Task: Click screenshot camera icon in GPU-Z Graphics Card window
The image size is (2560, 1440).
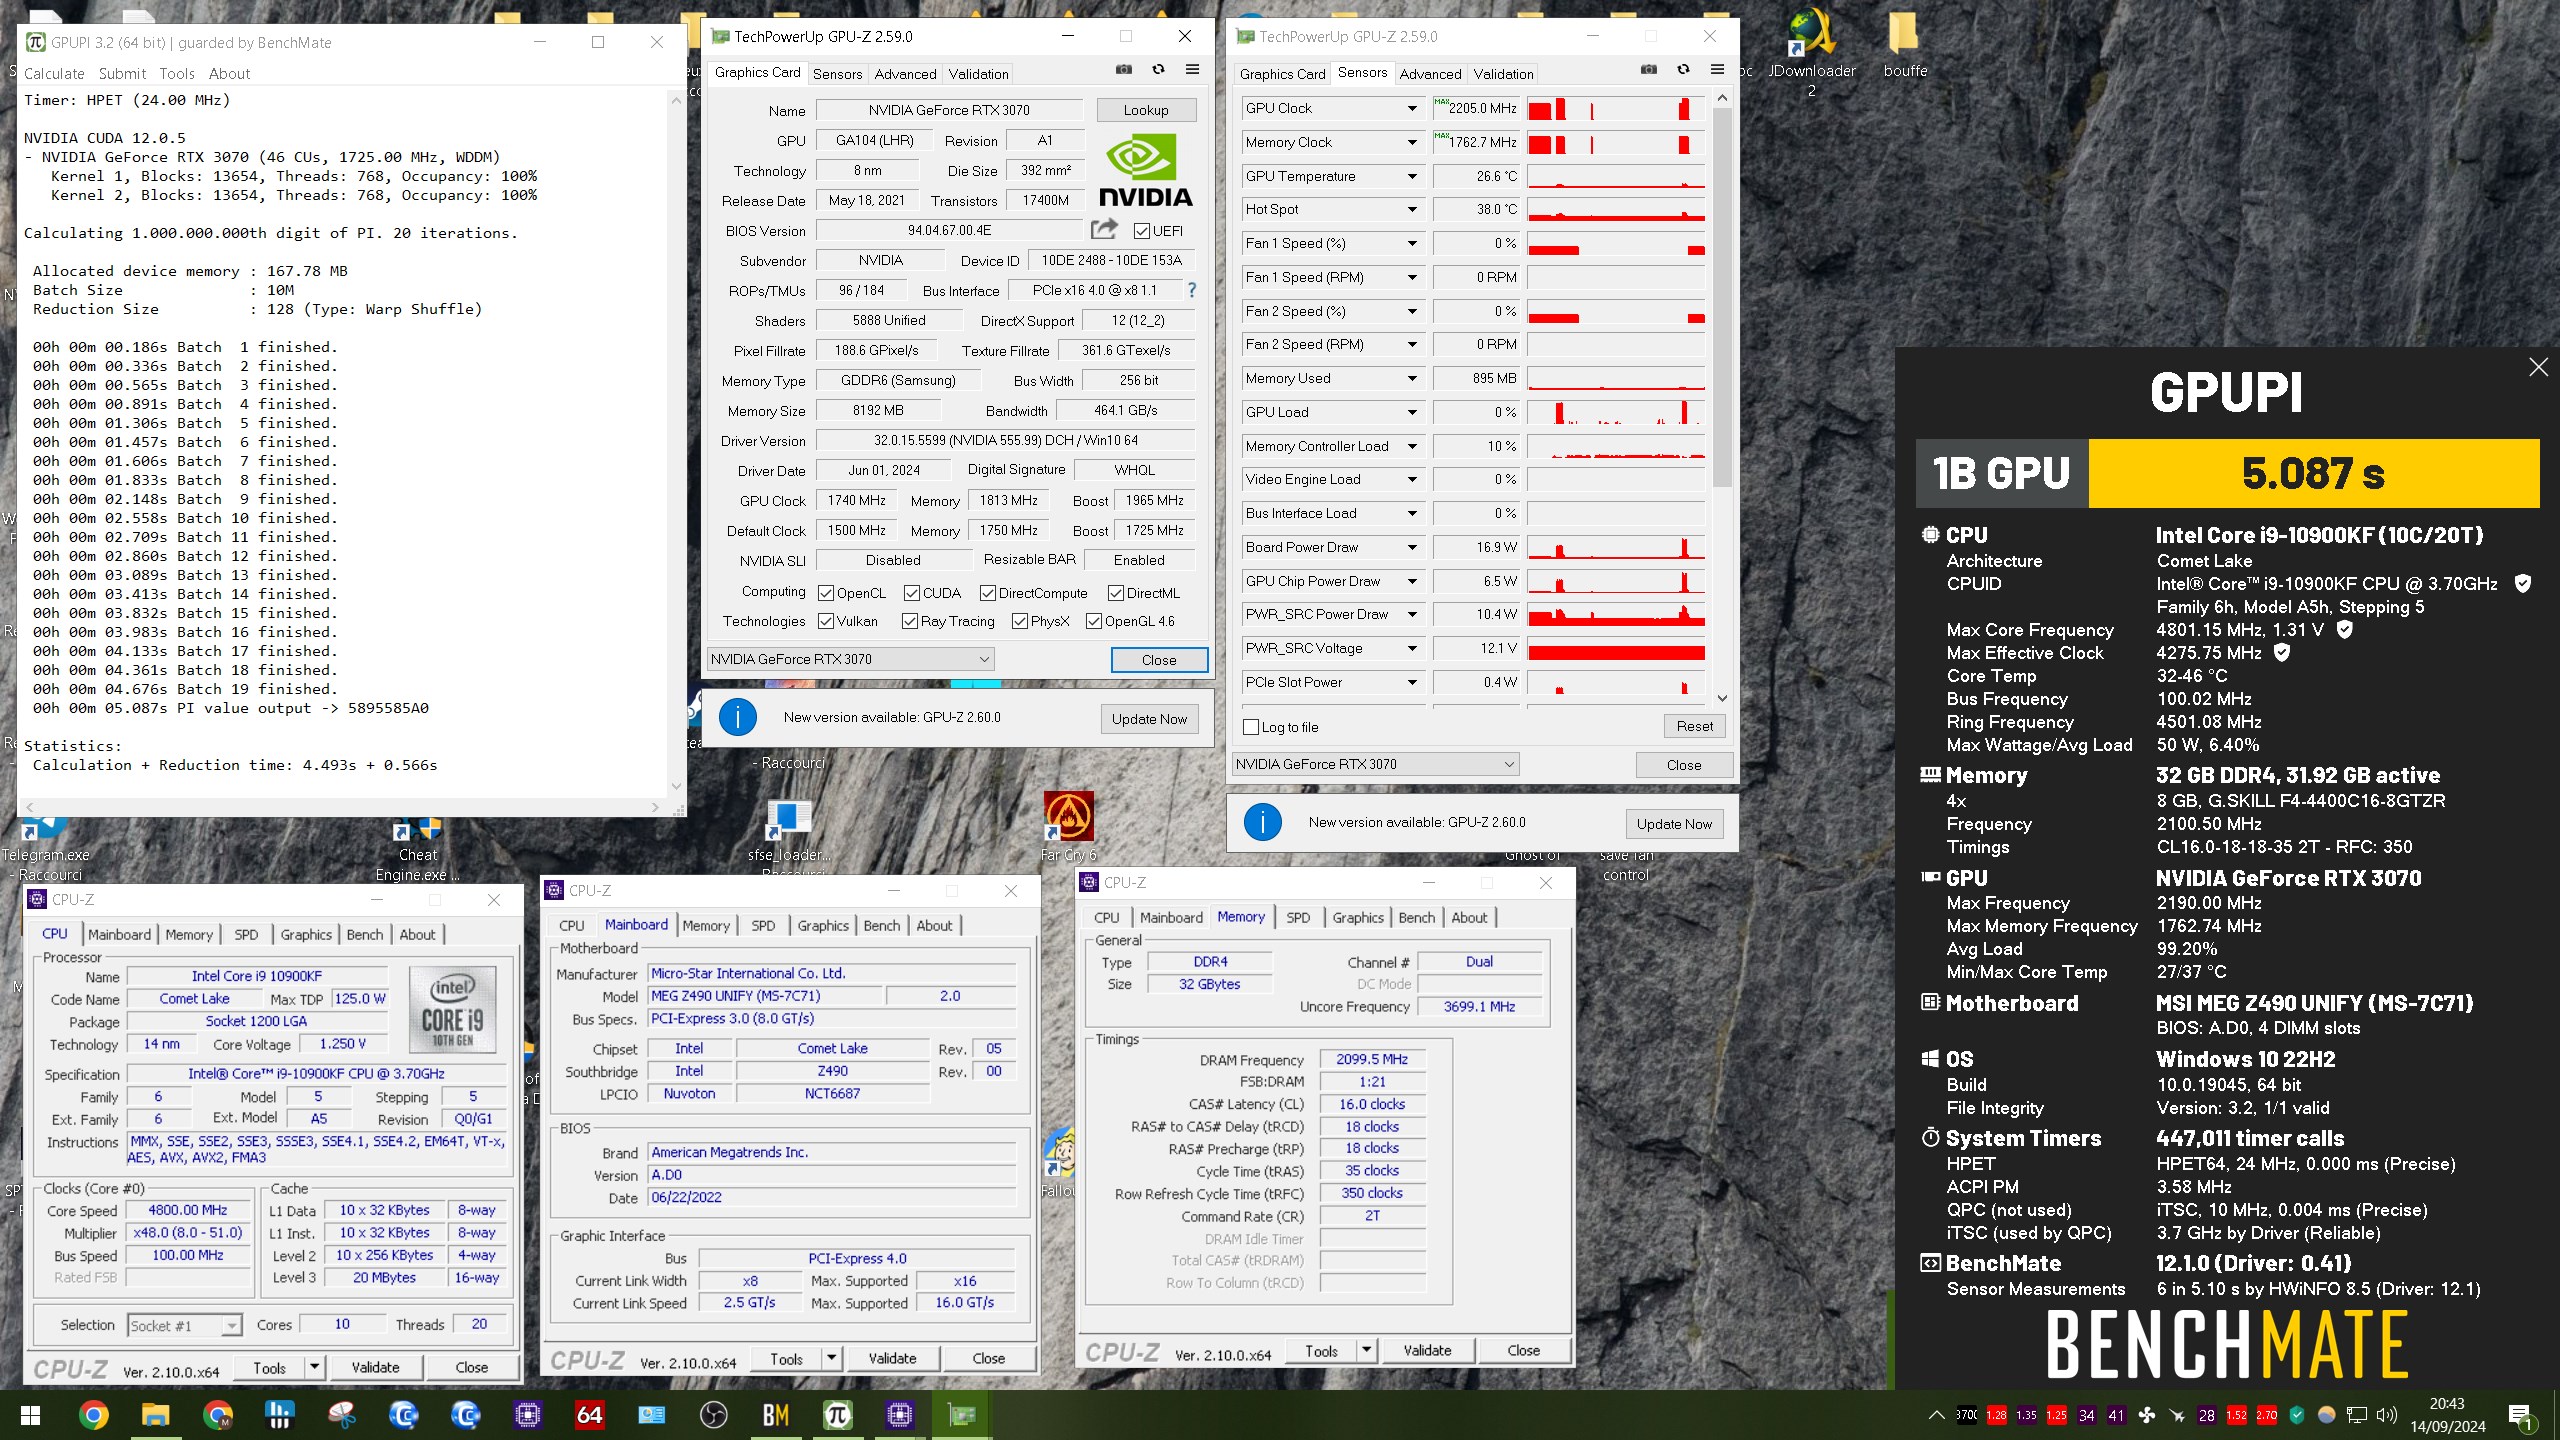Action: pos(1124,70)
